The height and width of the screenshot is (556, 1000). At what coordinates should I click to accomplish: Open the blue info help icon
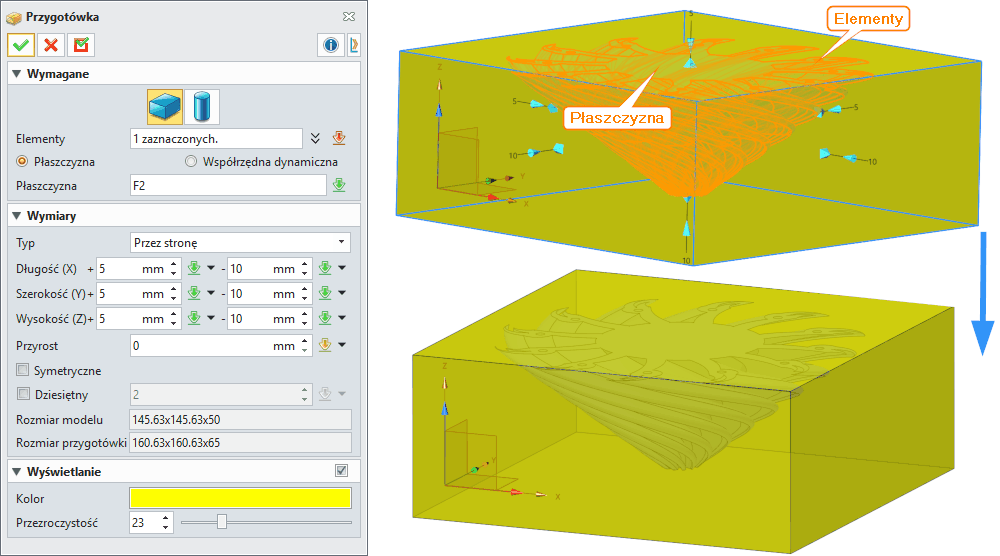click(x=329, y=45)
